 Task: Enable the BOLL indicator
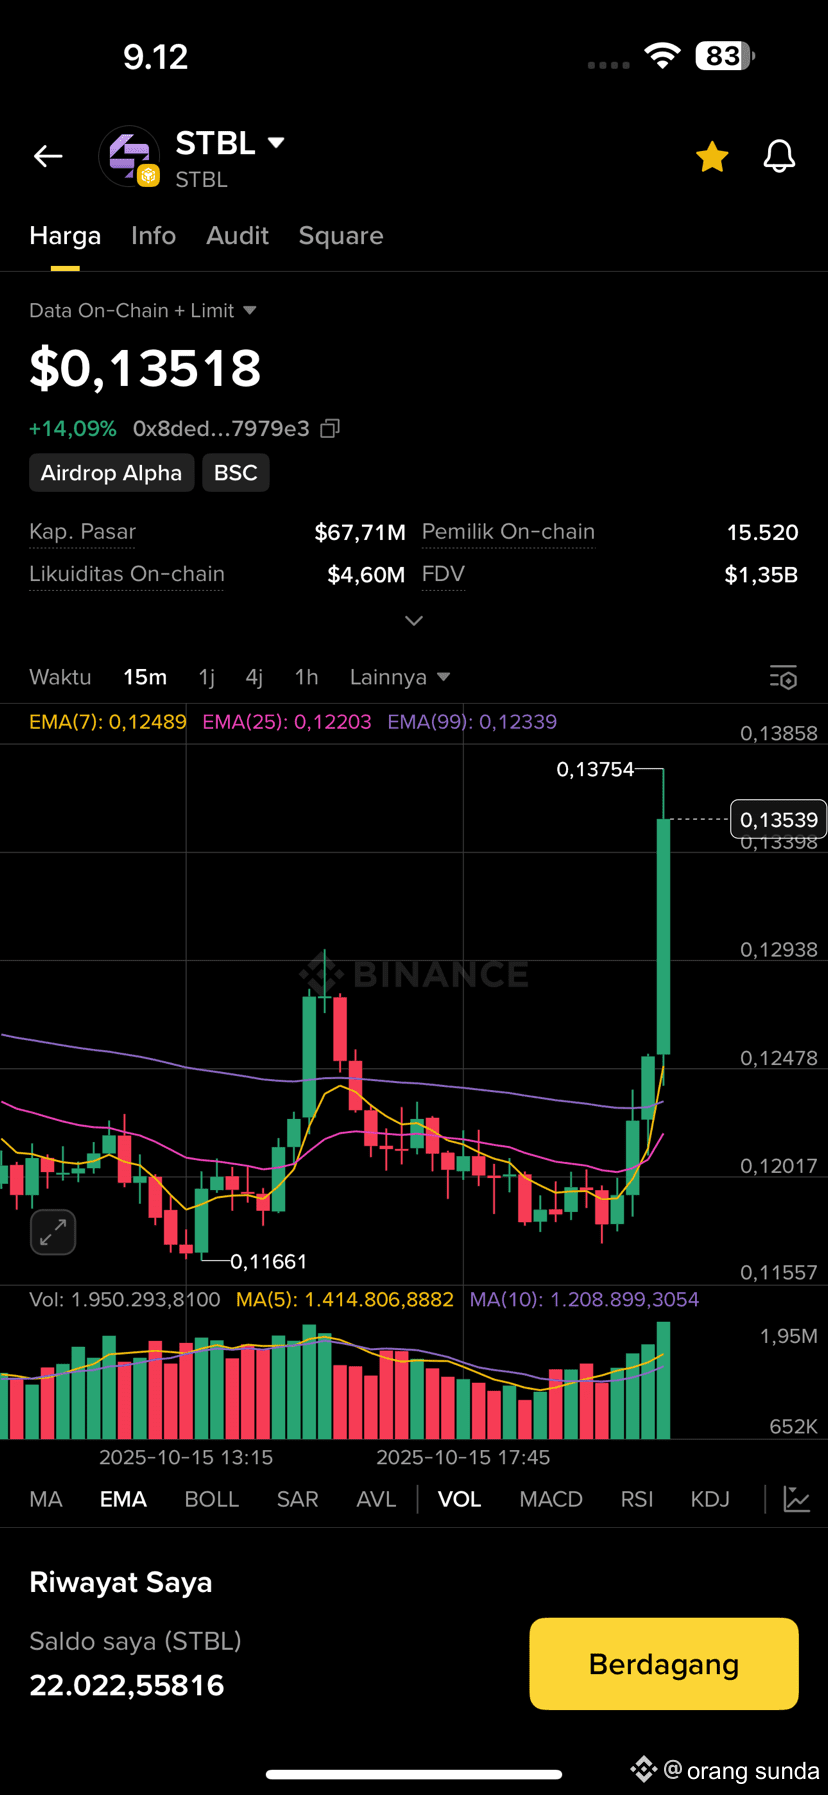[x=212, y=1499]
